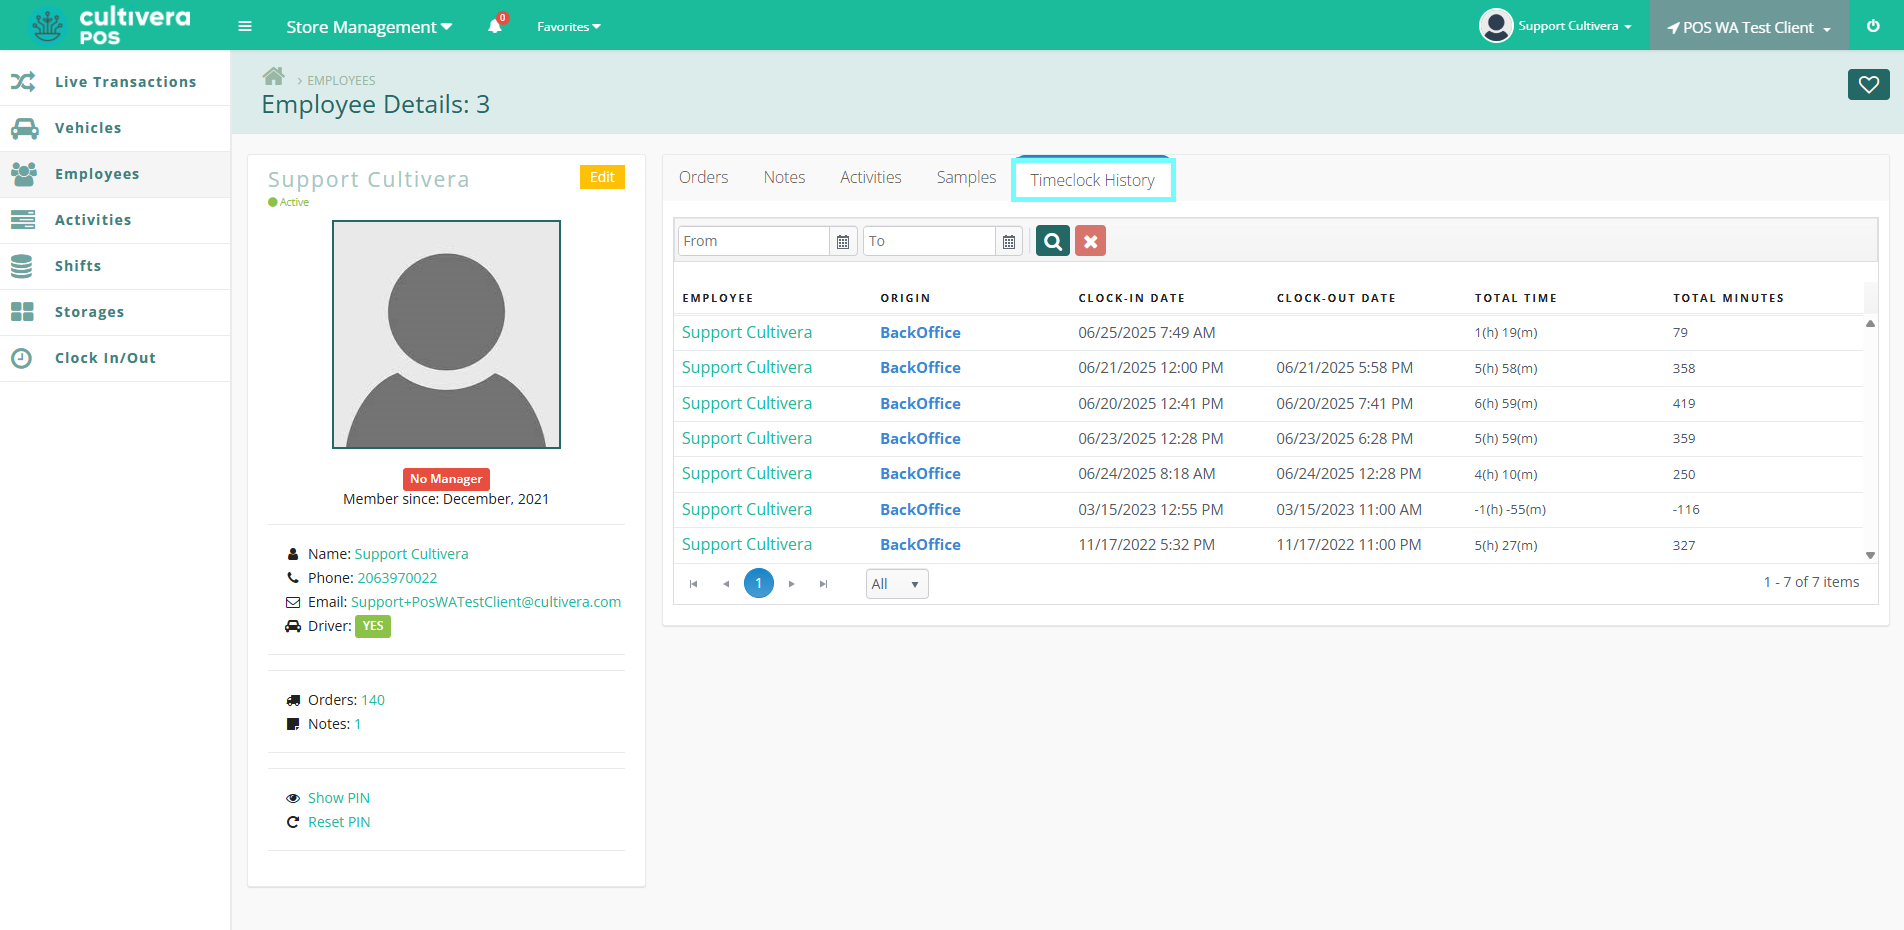Viewport: 1904px width, 930px height.
Task: Click the '-116' total minutes cell
Action: pos(1686,510)
